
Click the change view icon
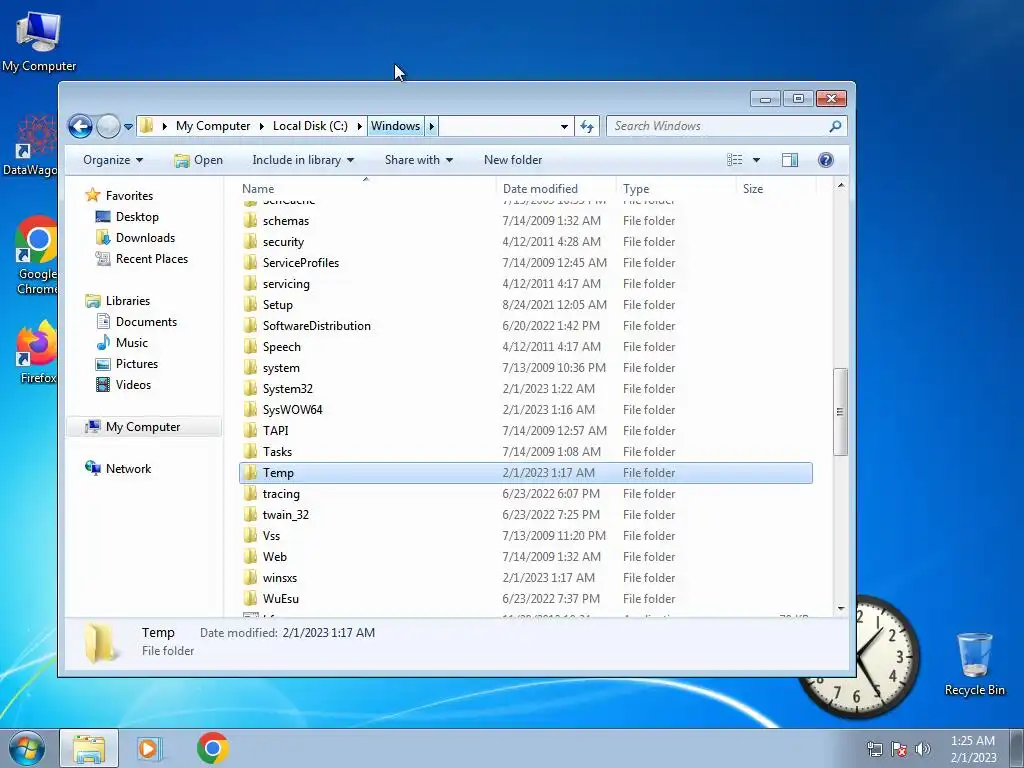[735, 160]
